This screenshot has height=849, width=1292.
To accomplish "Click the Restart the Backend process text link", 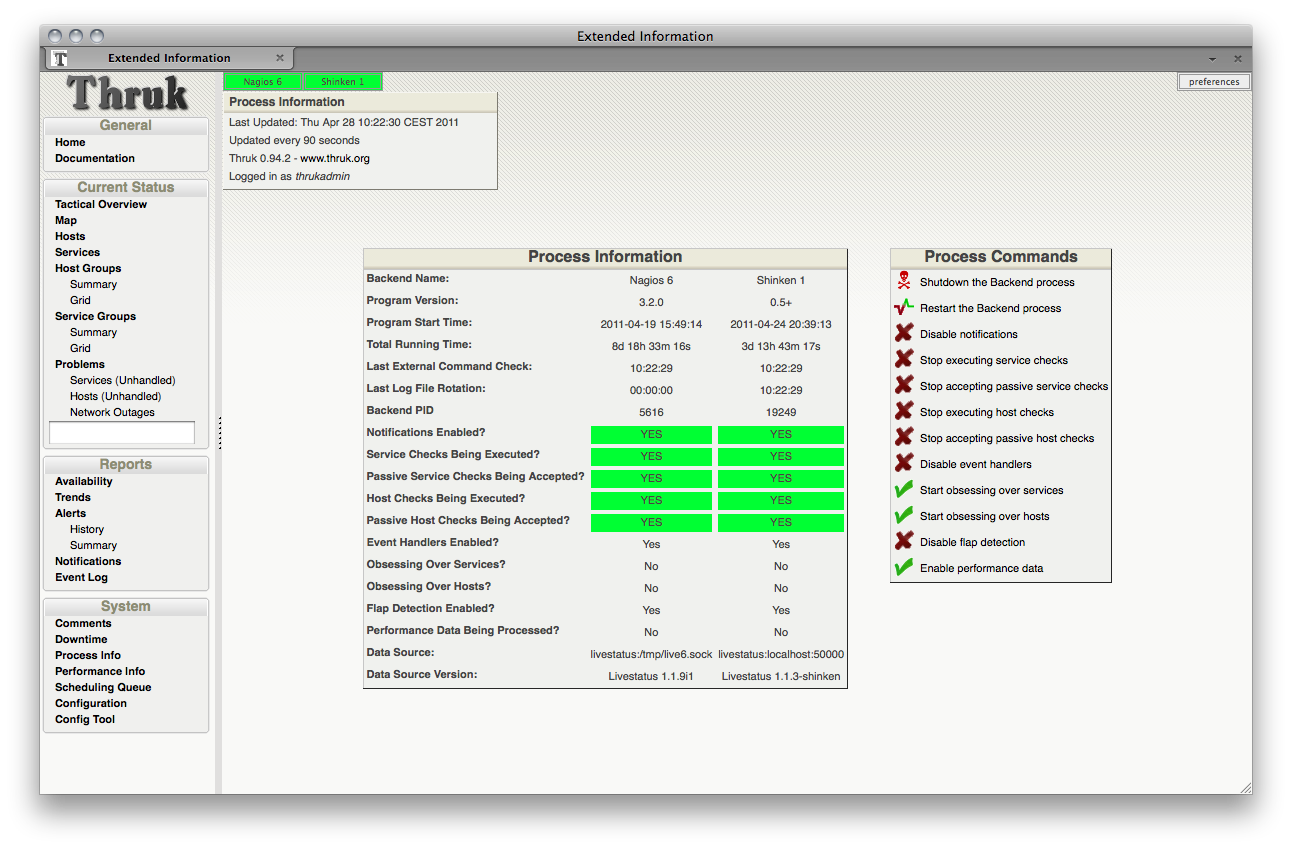I will (990, 308).
